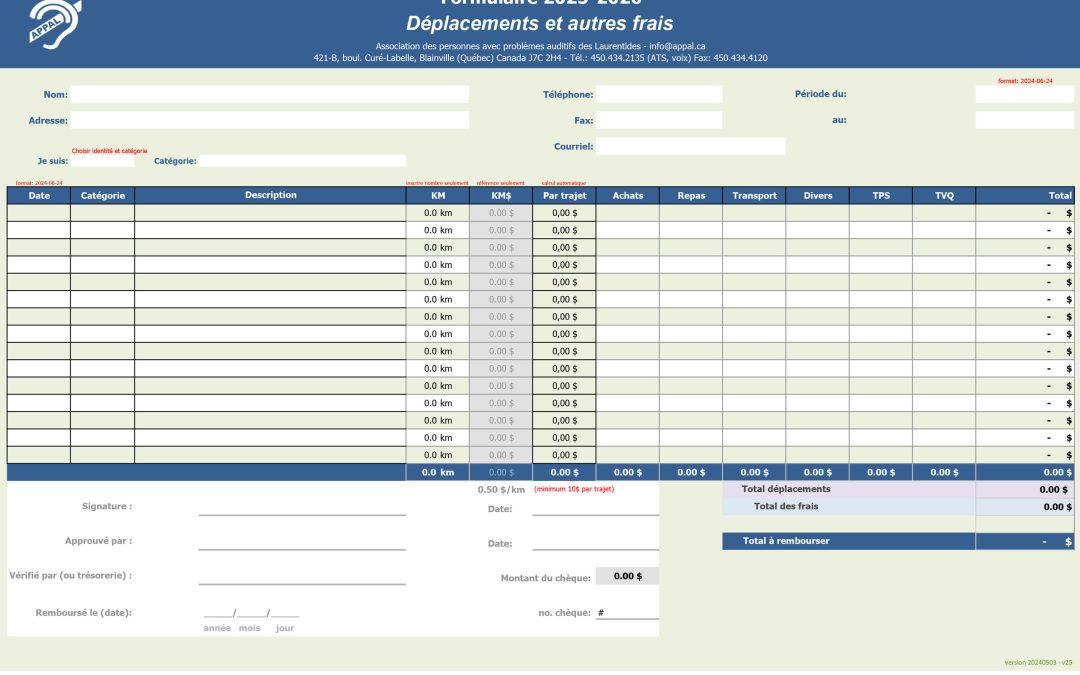Screen dimensions: 1080x675
Task: Click the Nom input field
Action: 269,94
